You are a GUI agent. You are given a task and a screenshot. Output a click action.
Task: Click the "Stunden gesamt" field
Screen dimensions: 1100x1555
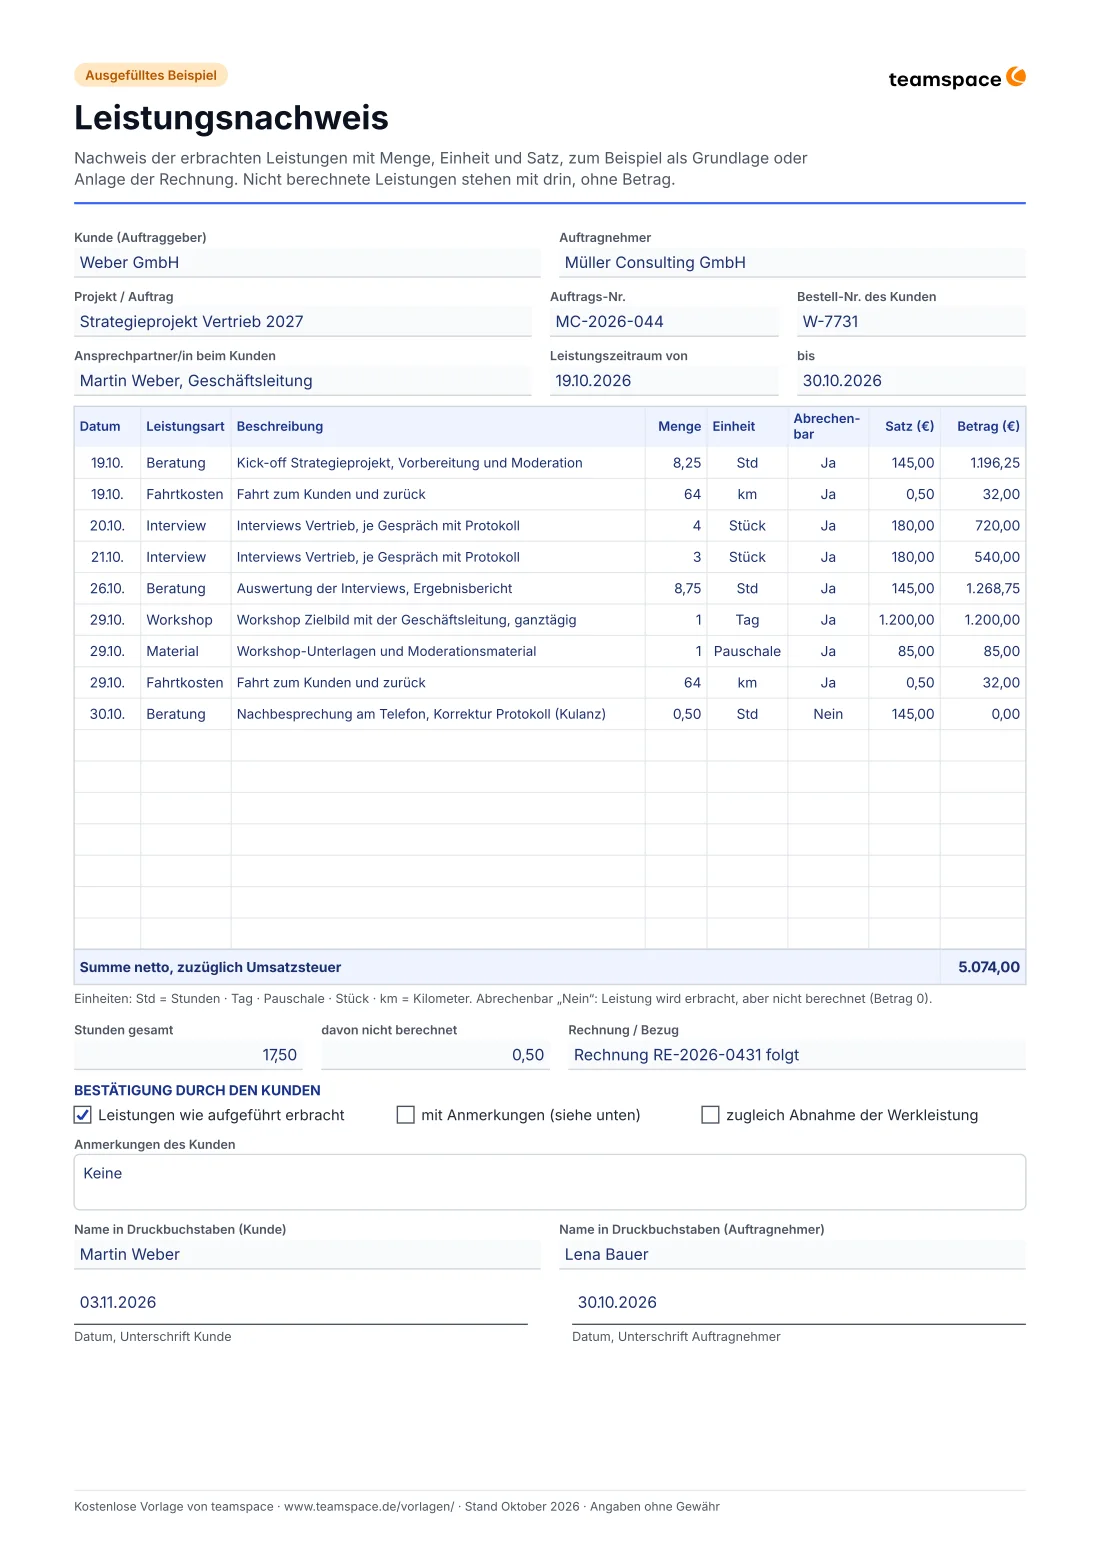click(188, 1055)
